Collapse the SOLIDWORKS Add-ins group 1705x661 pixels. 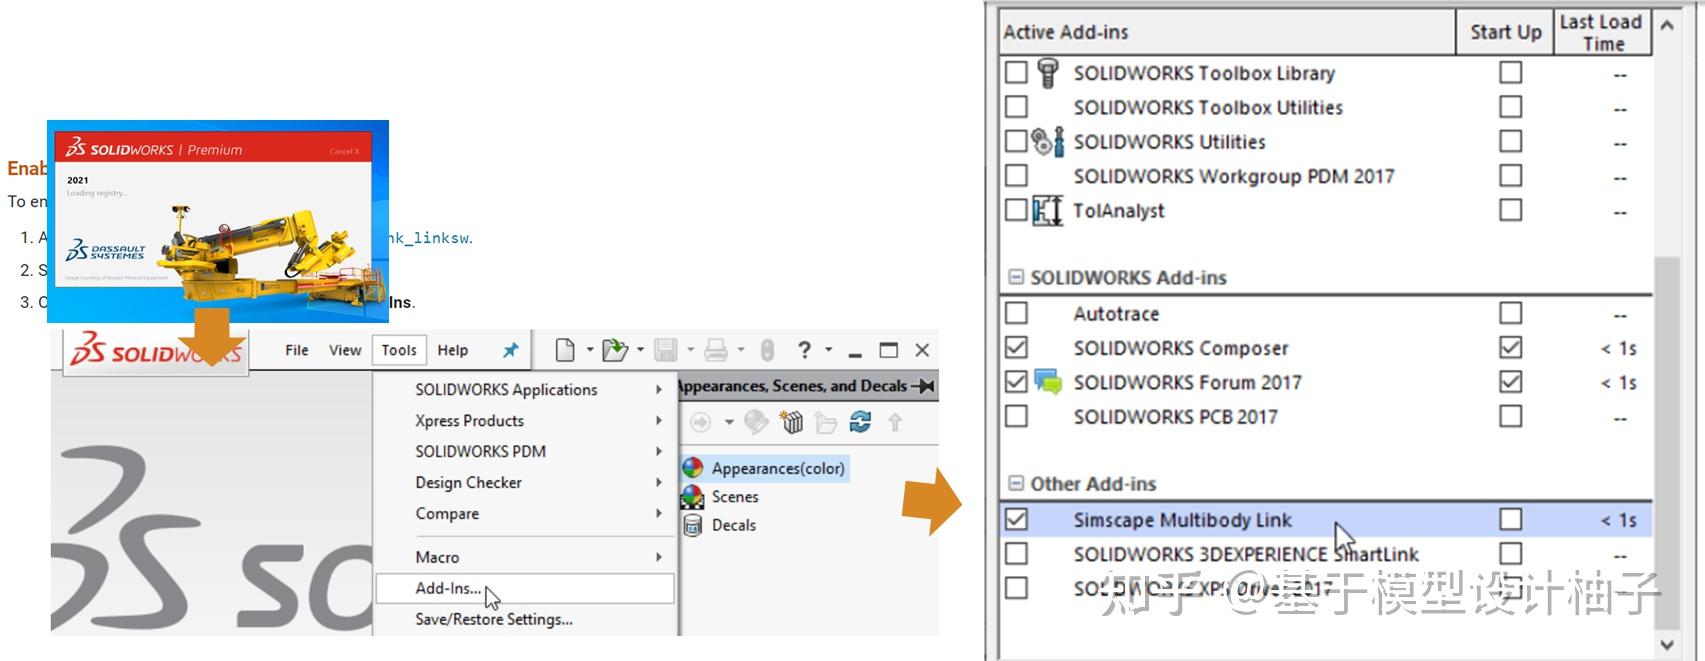tap(1016, 277)
